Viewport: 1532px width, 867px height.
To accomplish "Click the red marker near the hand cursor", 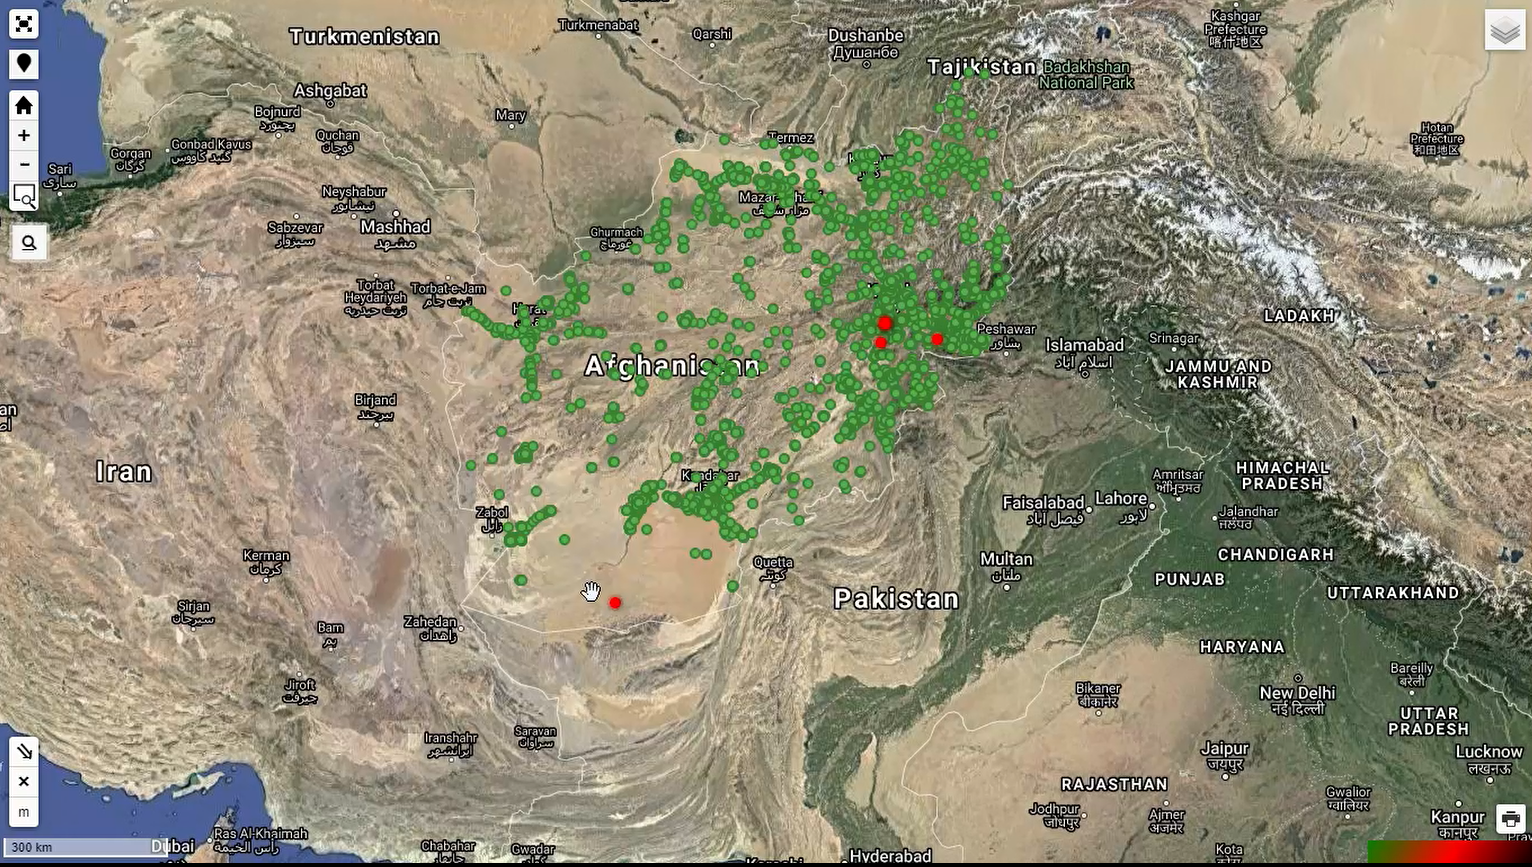I will 615,602.
